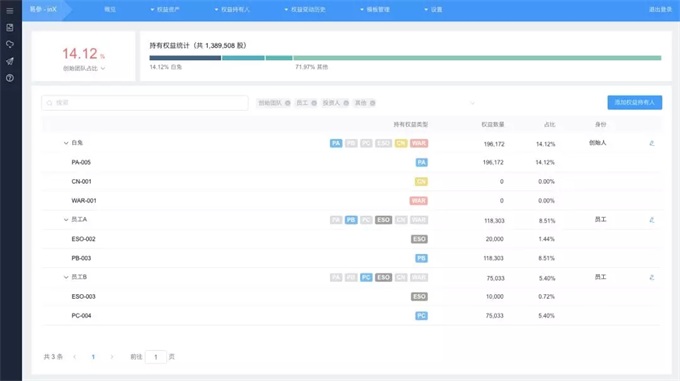The height and width of the screenshot is (381, 680).
Task: Open the hamburger menu in sidebar
Action: pyautogui.click(x=10, y=11)
